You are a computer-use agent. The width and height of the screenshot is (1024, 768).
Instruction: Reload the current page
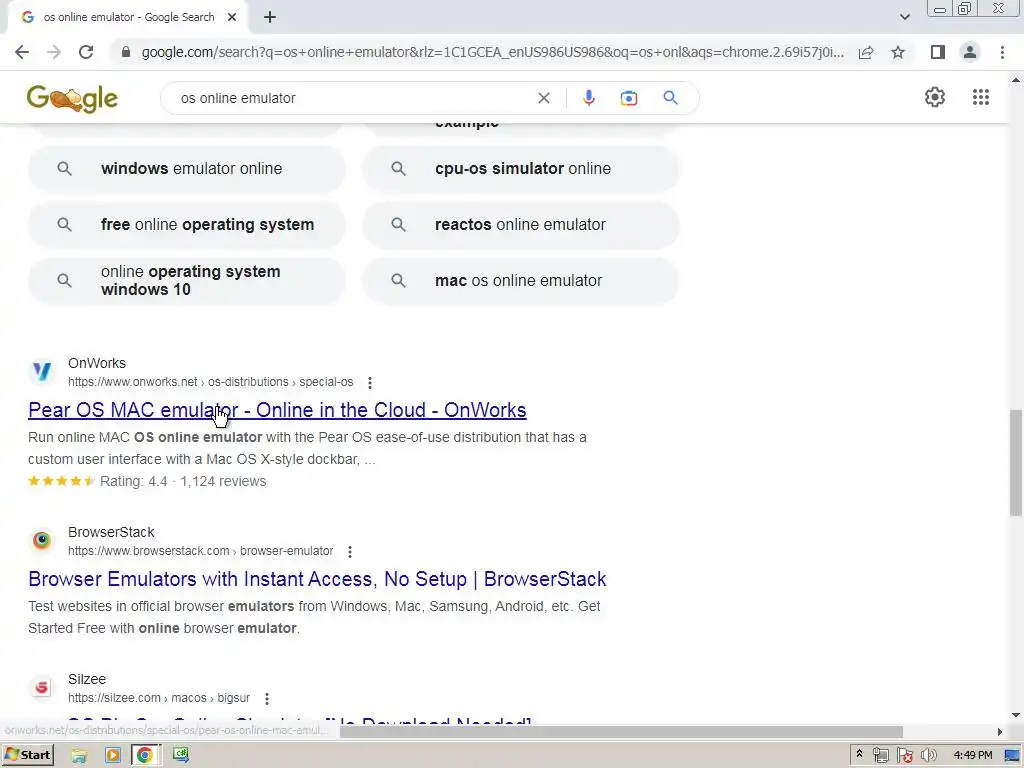pos(86,52)
